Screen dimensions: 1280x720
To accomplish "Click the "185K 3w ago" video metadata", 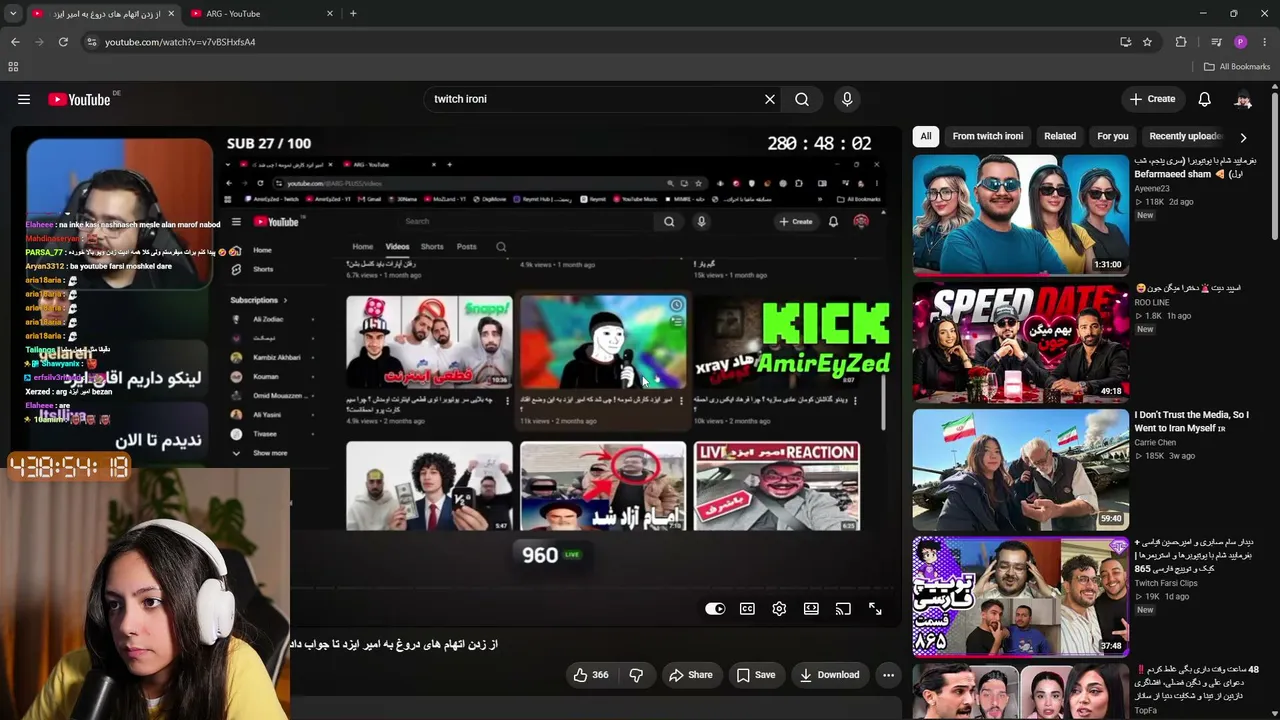I will click(x=1165, y=456).
